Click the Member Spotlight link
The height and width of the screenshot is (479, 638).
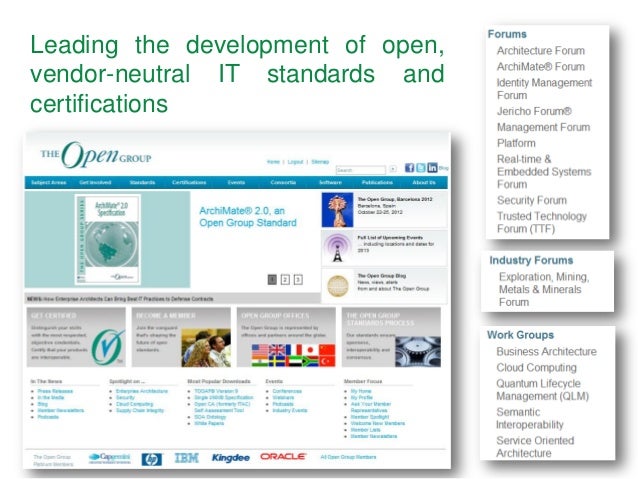click(370, 417)
